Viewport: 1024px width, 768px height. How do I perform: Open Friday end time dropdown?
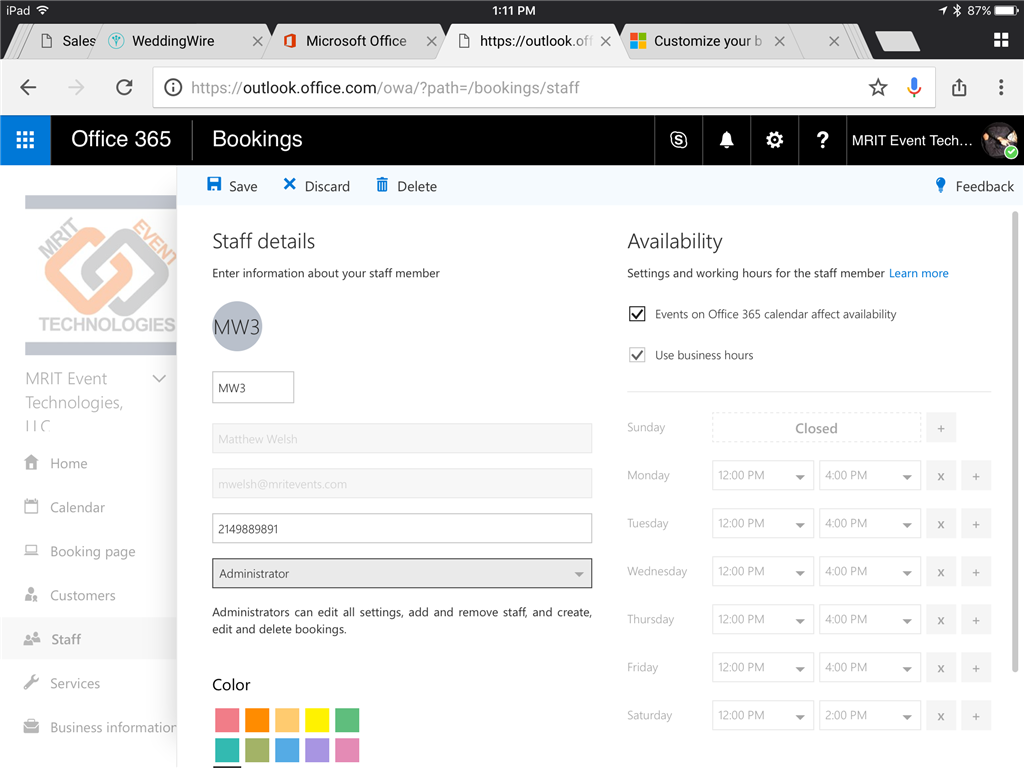coord(869,668)
